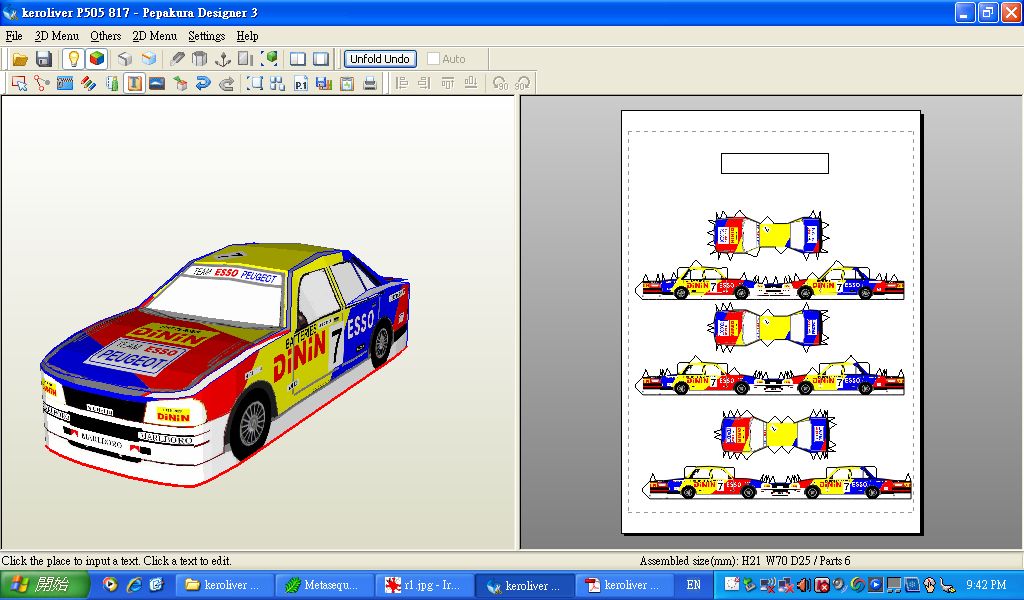Image resolution: width=1024 pixels, height=600 pixels.
Task: Toggle the light bulb lighting button
Action: [x=73, y=59]
